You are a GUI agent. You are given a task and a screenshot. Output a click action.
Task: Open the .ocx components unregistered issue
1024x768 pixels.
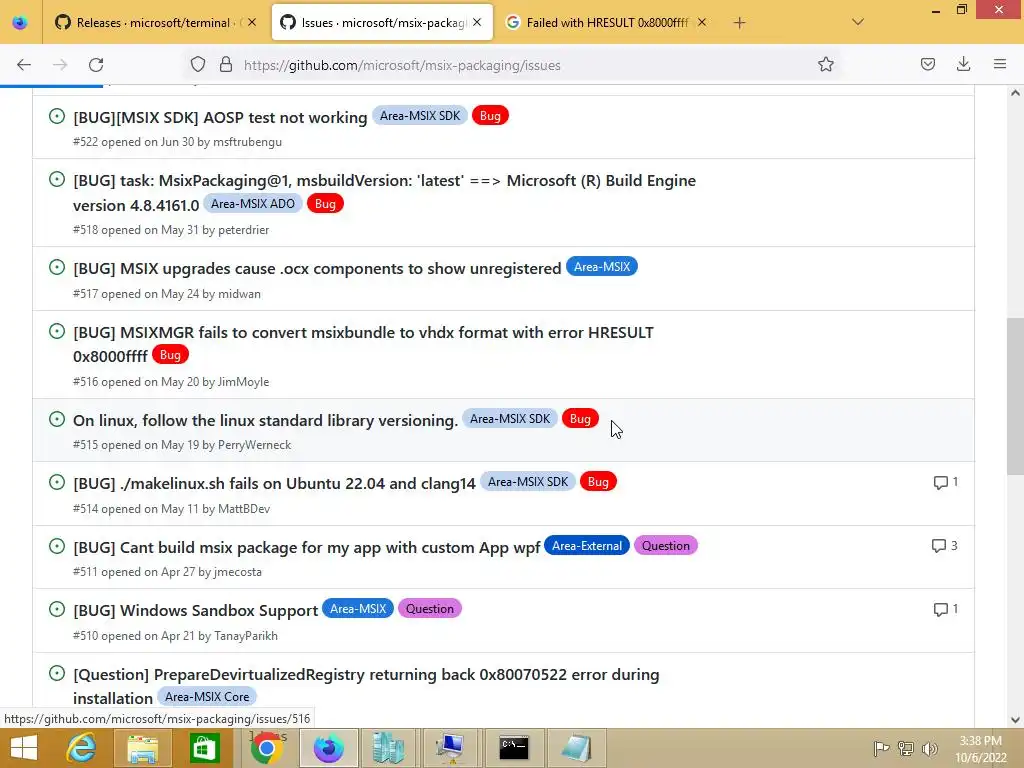[x=317, y=268]
